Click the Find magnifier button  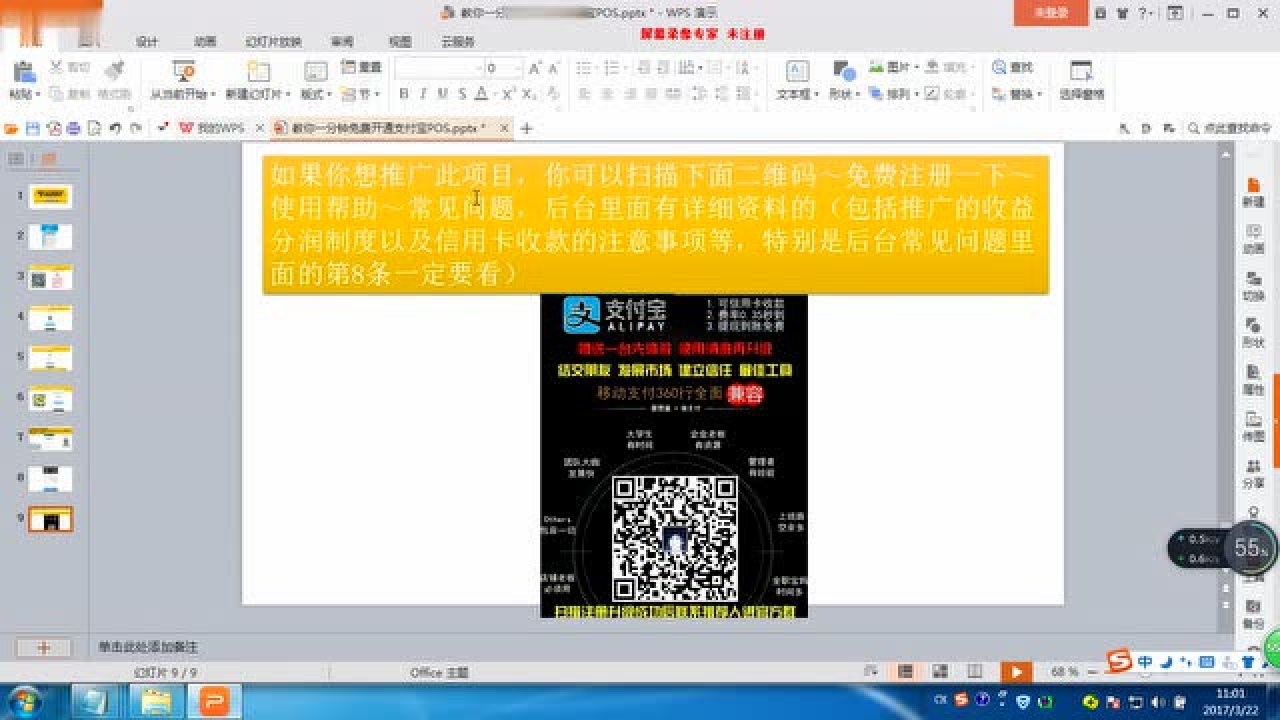point(1012,67)
